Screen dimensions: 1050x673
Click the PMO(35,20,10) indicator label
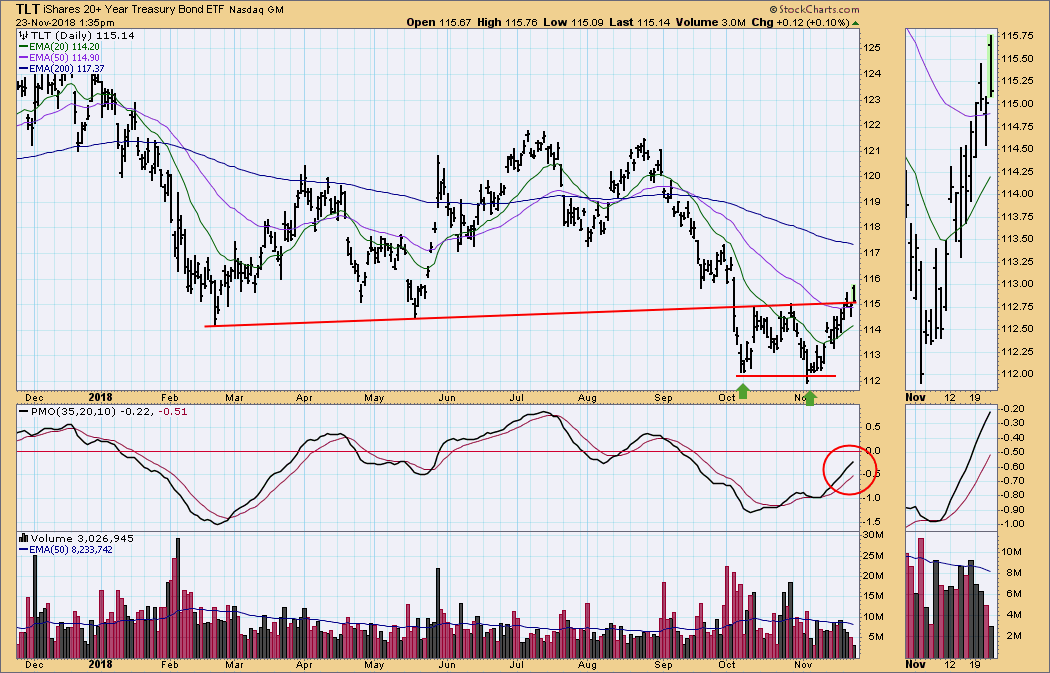click(73, 411)
